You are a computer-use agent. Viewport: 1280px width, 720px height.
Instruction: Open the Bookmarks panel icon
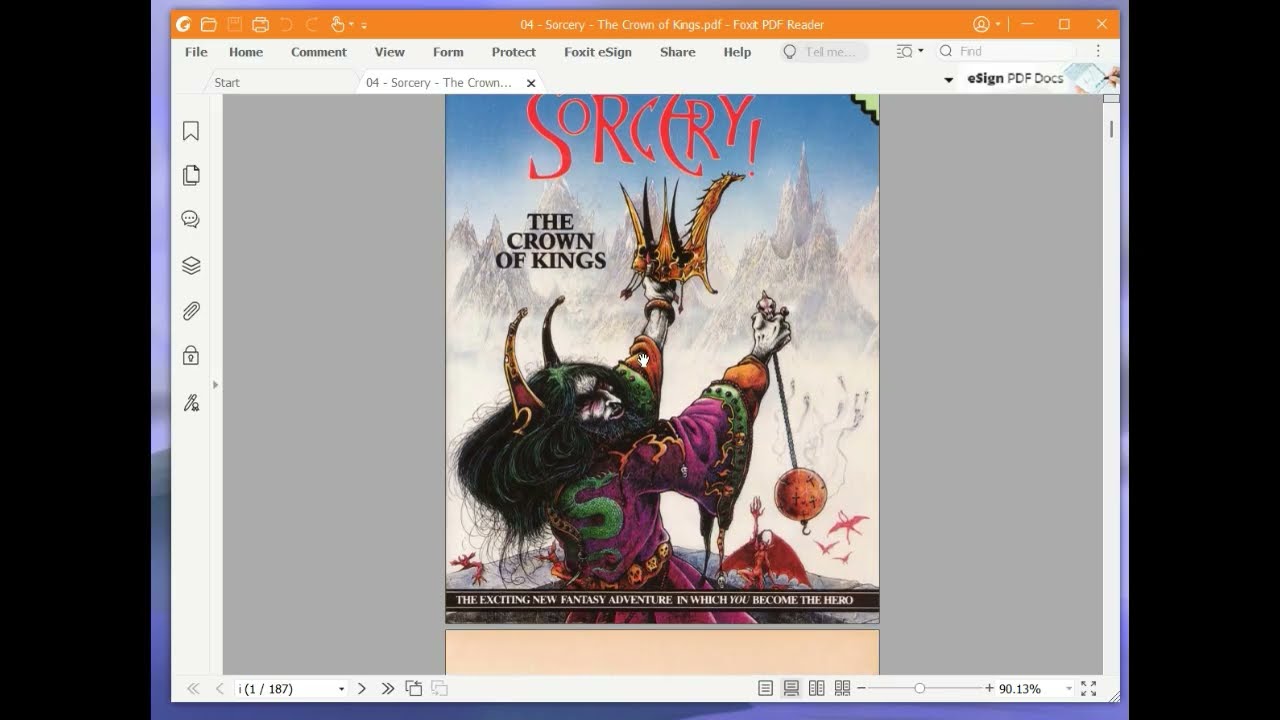coord(191,131)
